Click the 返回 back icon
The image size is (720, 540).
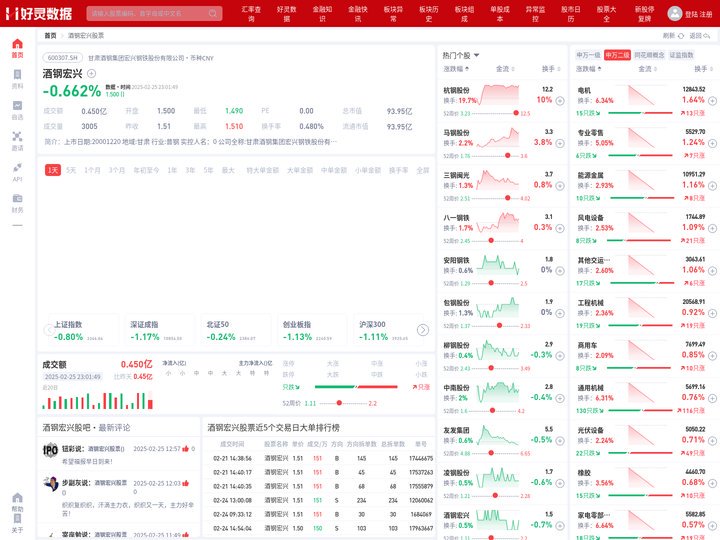(707, 36)
